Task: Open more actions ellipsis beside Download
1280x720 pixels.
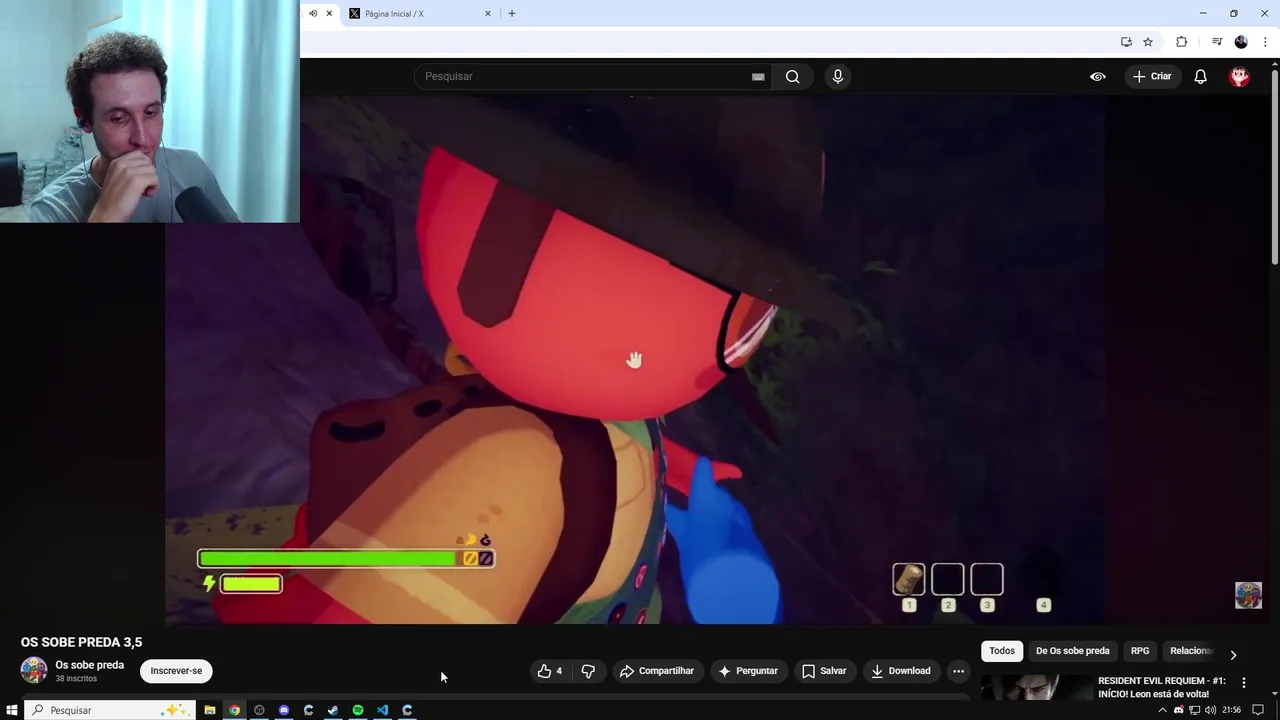Action: coord(958,671)
